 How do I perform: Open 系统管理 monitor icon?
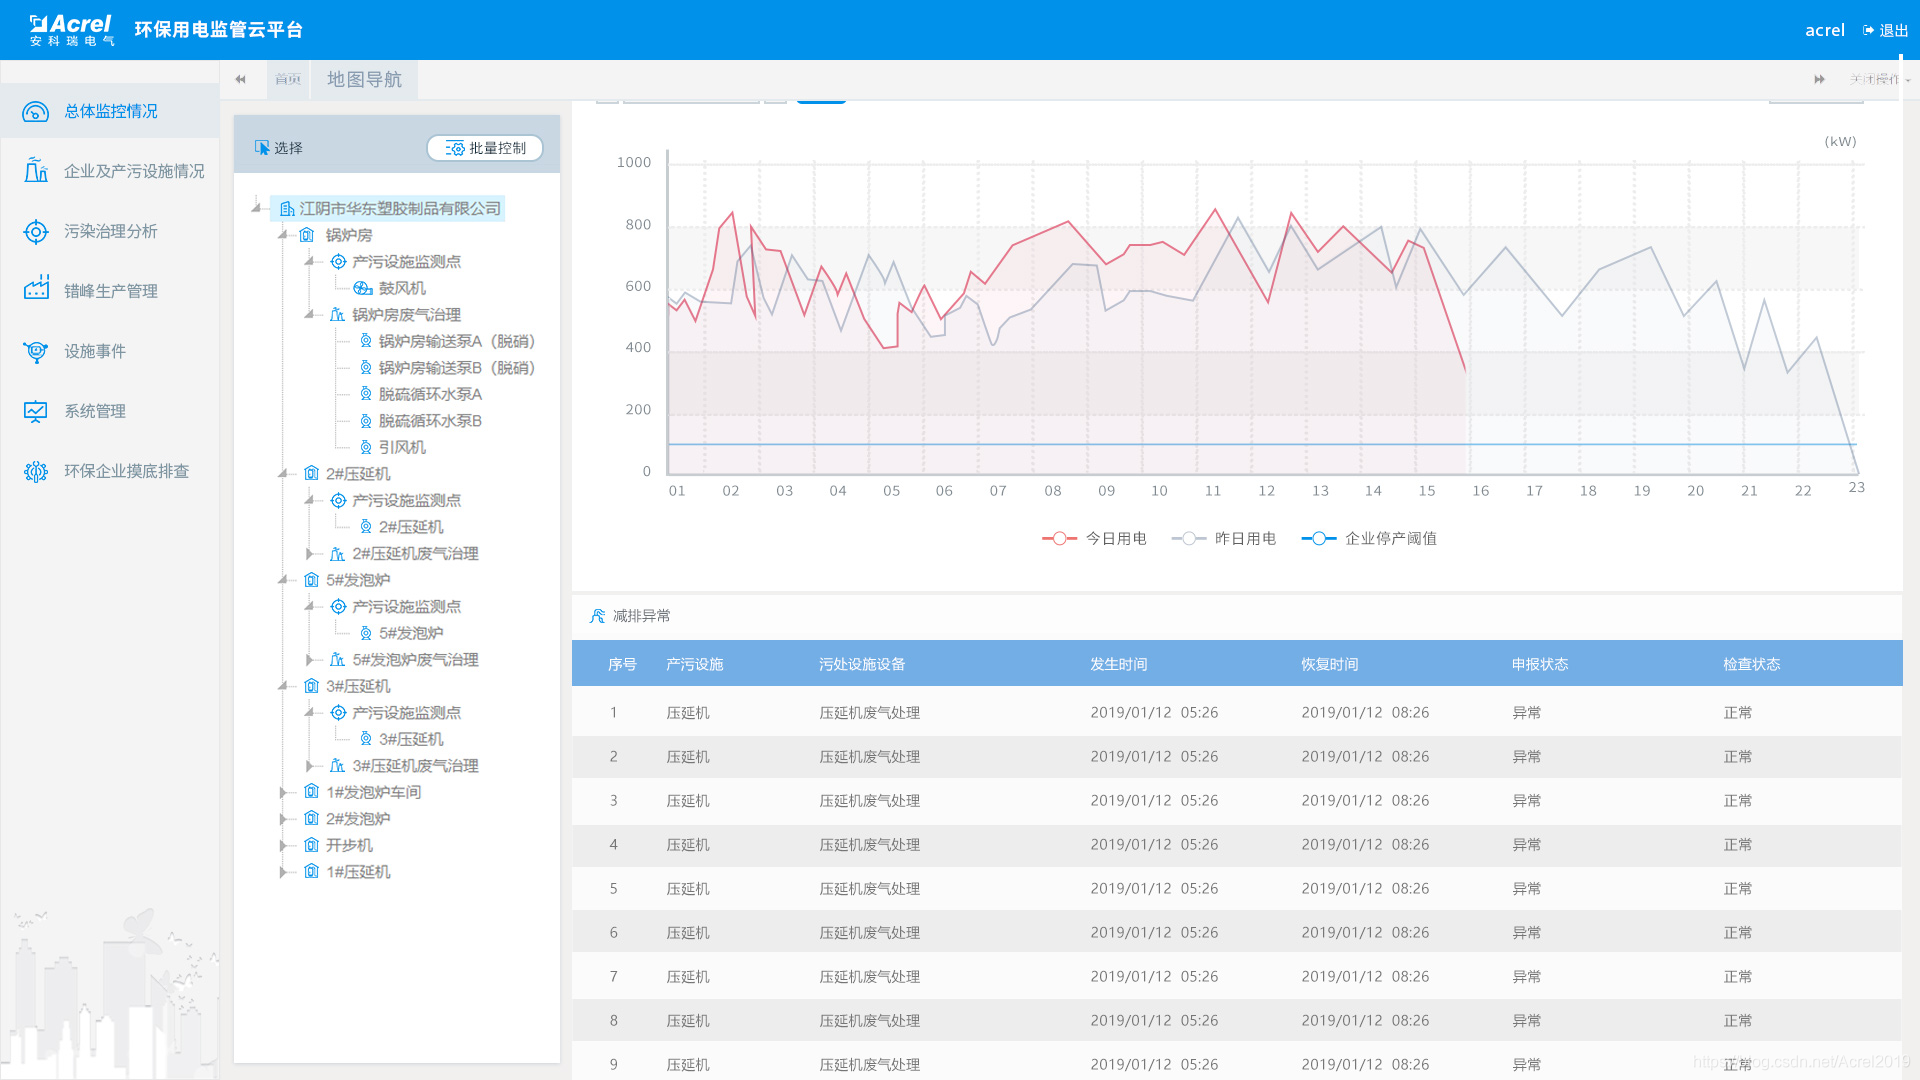[36, 411]
